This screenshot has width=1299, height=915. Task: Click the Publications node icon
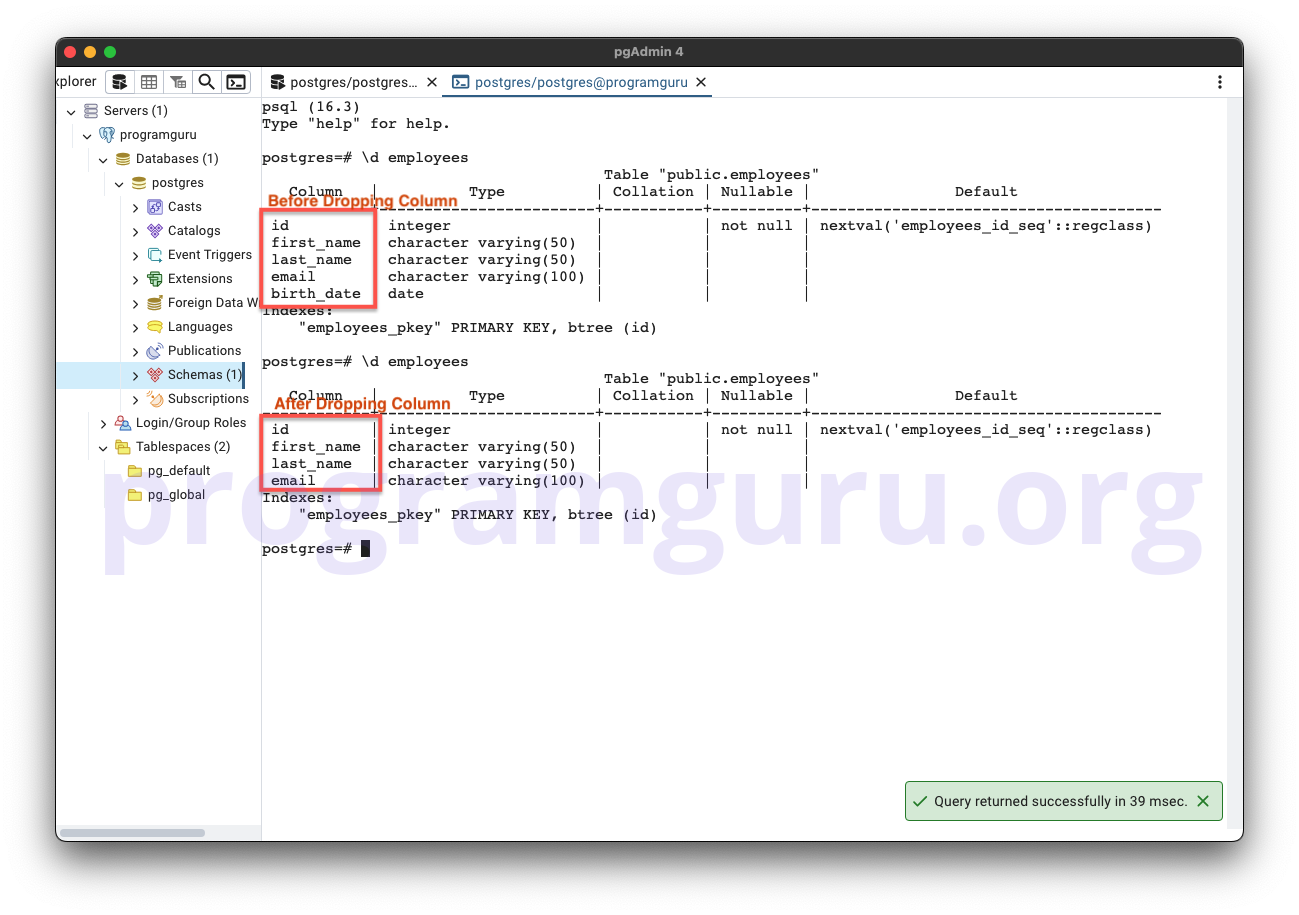tap(155, 351)
